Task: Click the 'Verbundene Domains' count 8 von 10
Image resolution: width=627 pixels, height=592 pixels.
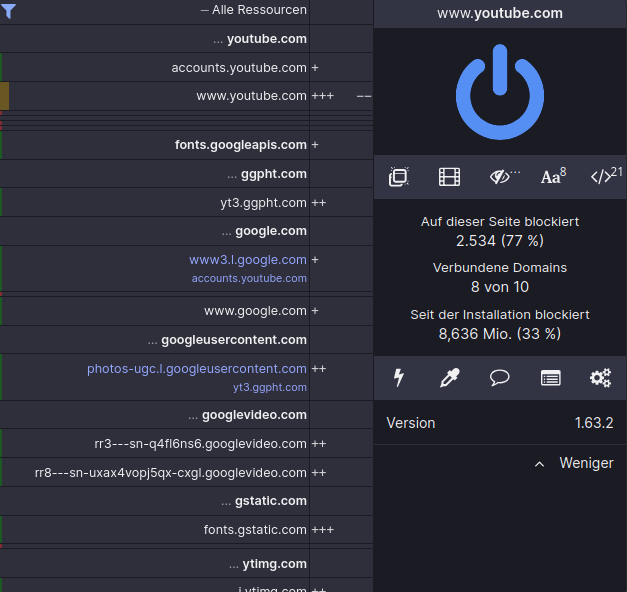Action: pos(500,287)
